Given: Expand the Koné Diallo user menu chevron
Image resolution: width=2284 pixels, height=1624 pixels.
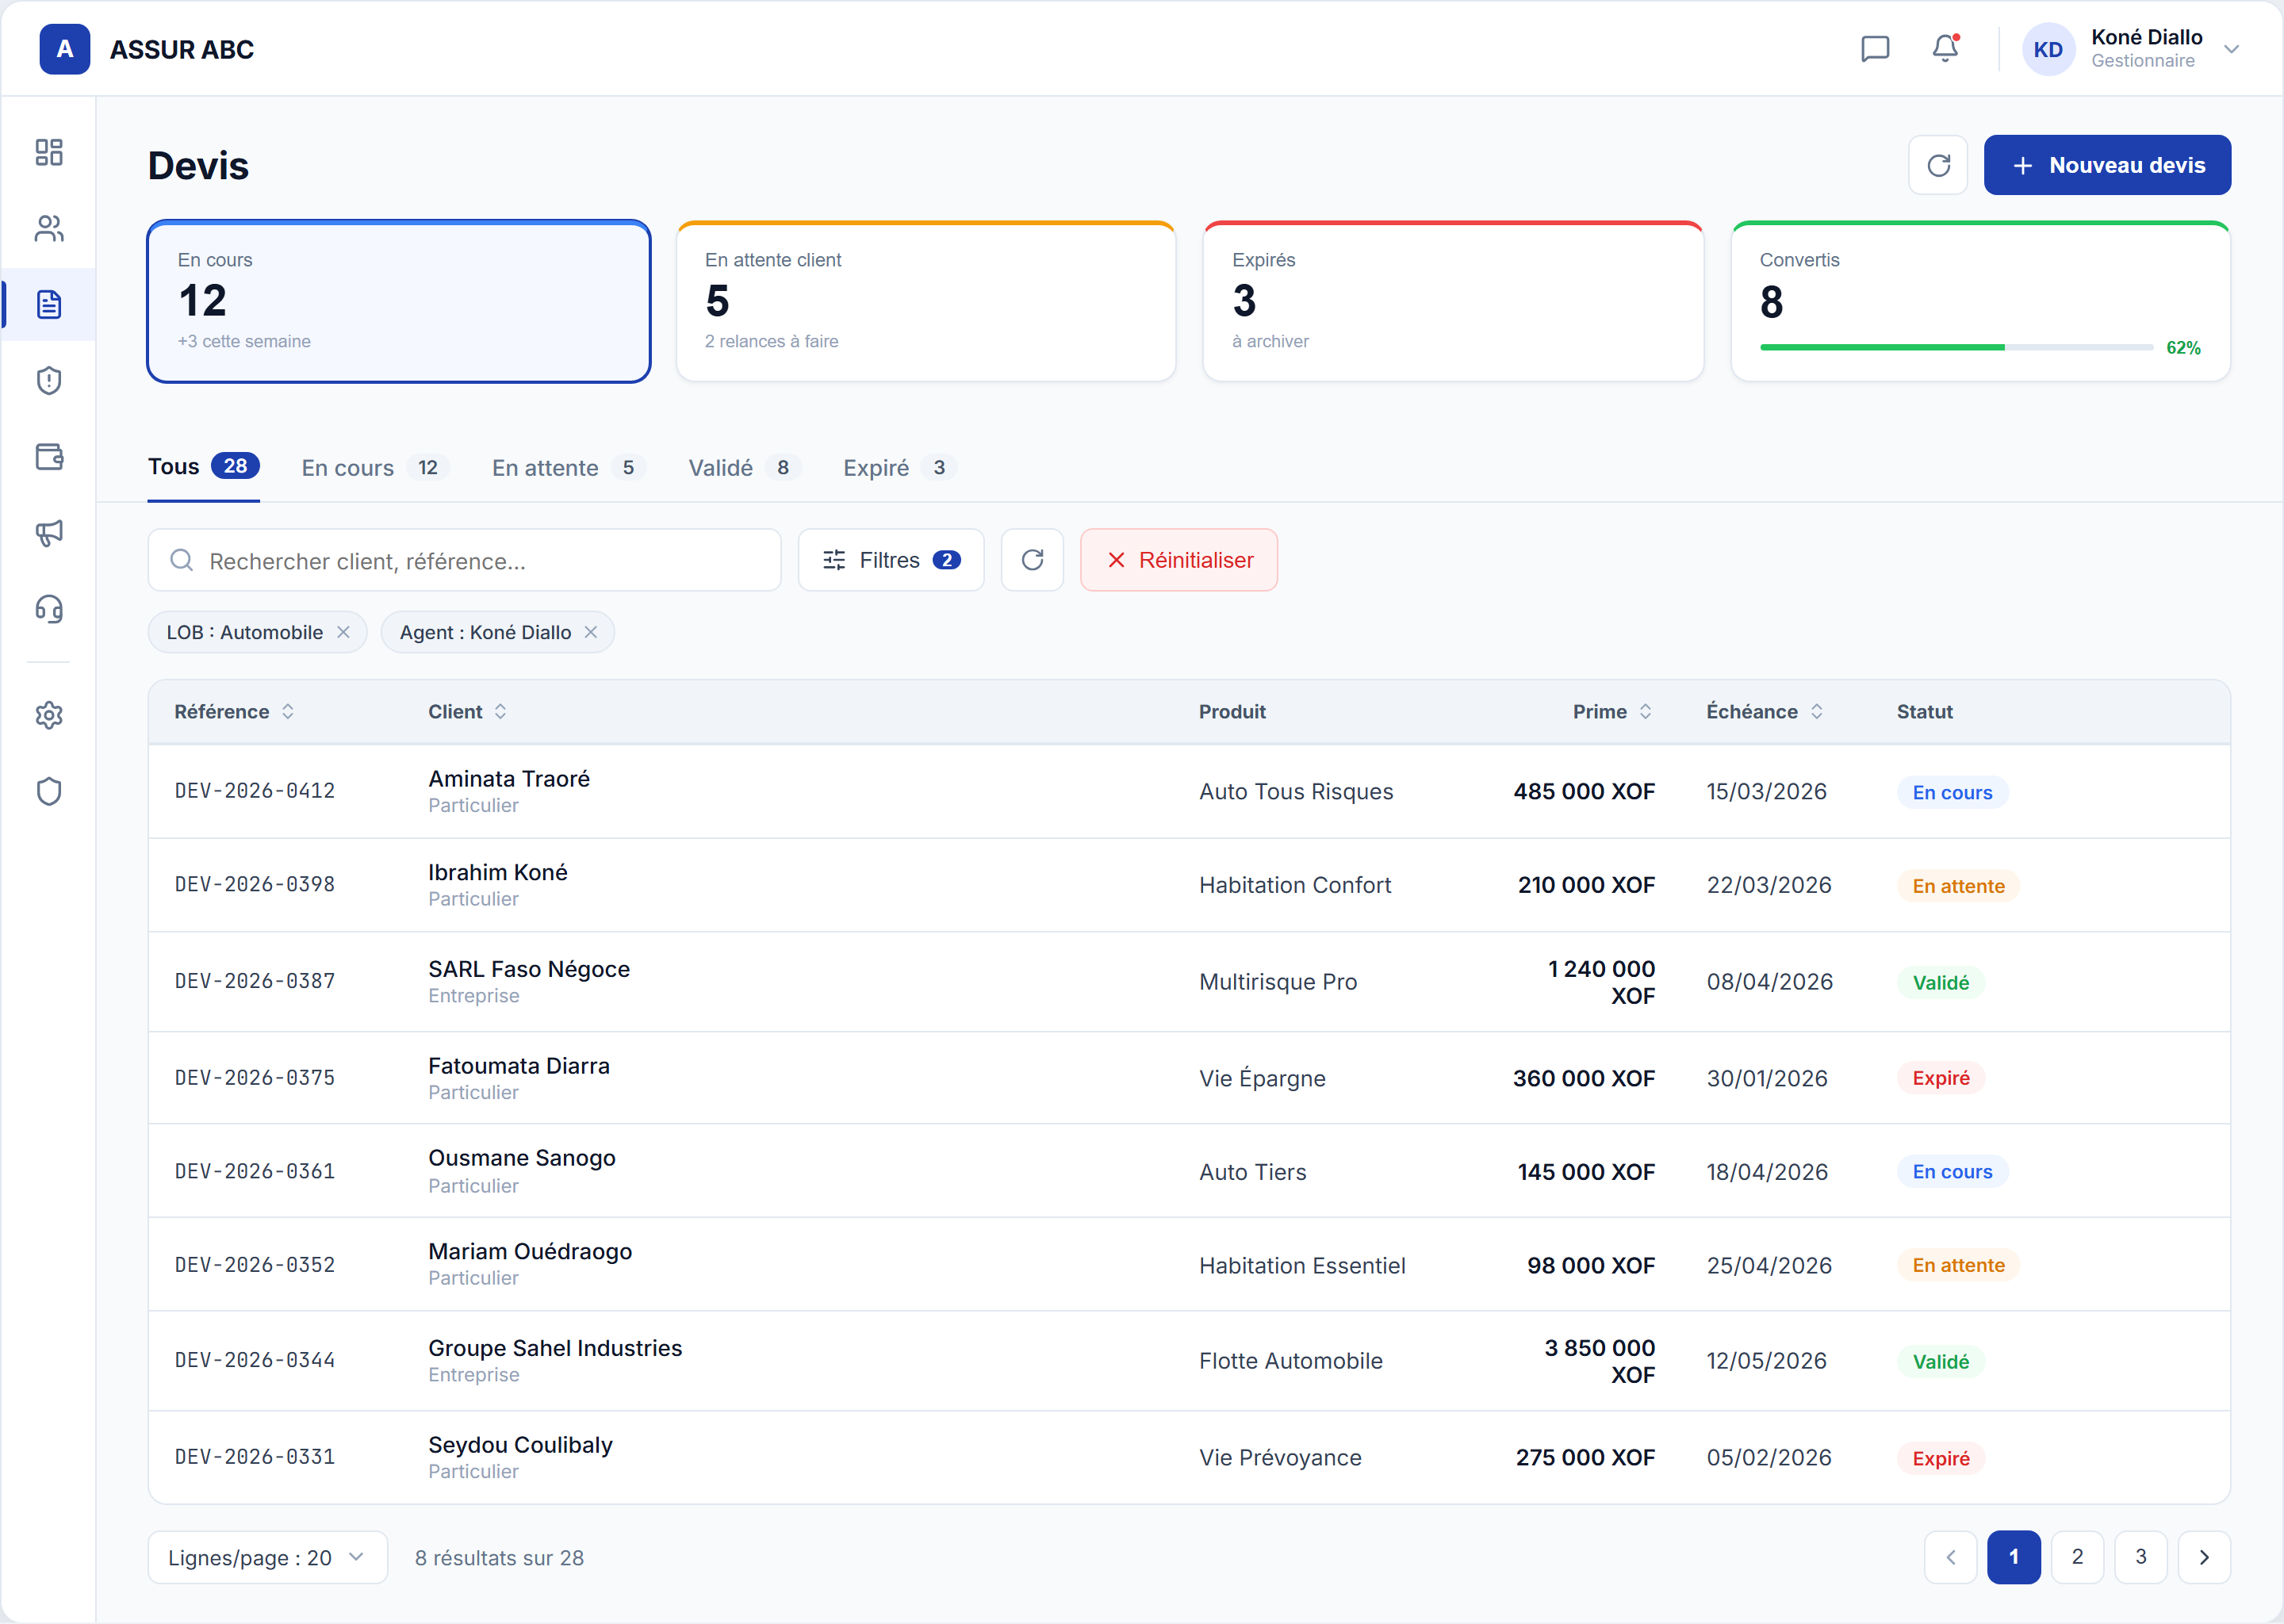Looking at the screenshot, I should tap(2231, 49).
